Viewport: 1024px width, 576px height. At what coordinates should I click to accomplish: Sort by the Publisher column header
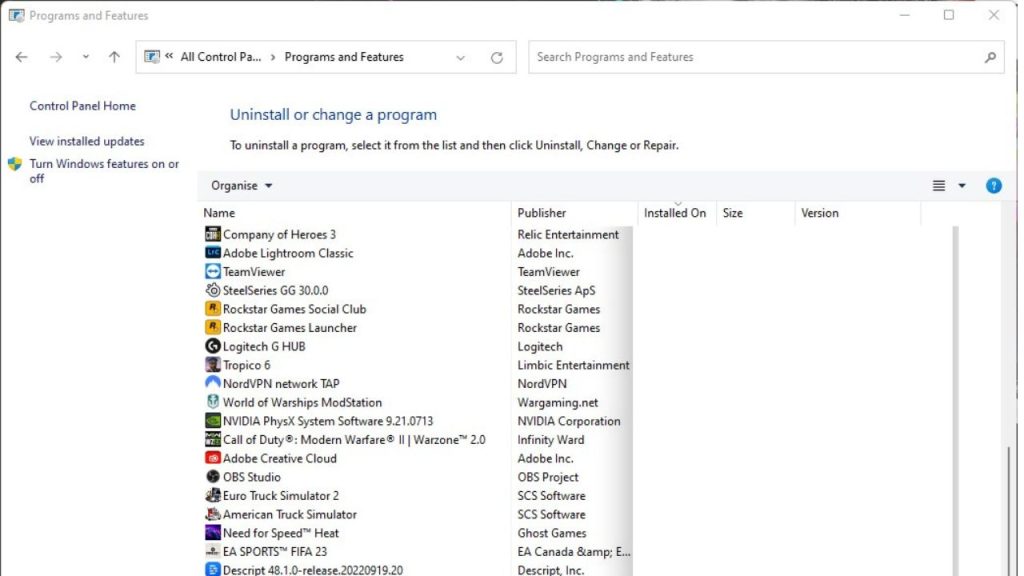coord(541,213)
